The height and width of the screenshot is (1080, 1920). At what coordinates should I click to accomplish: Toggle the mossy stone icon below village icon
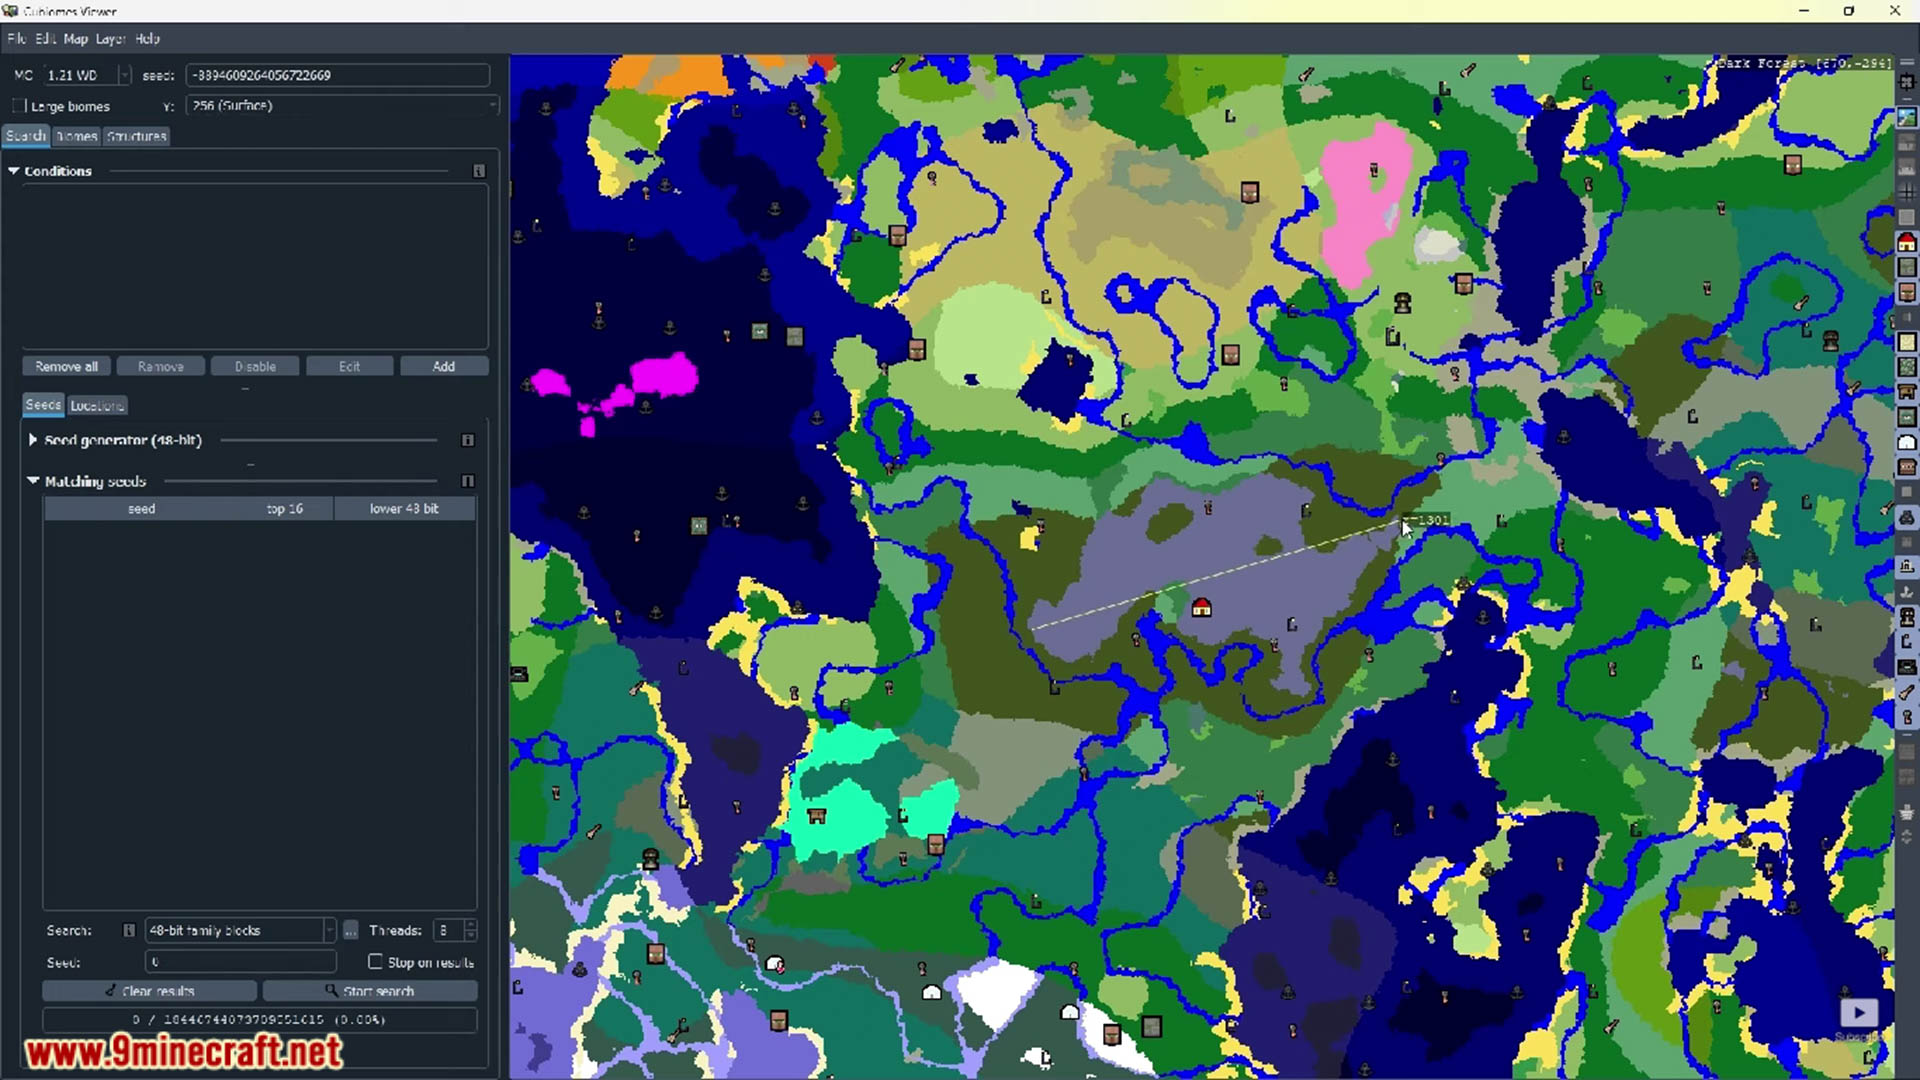click(1907, 267)
